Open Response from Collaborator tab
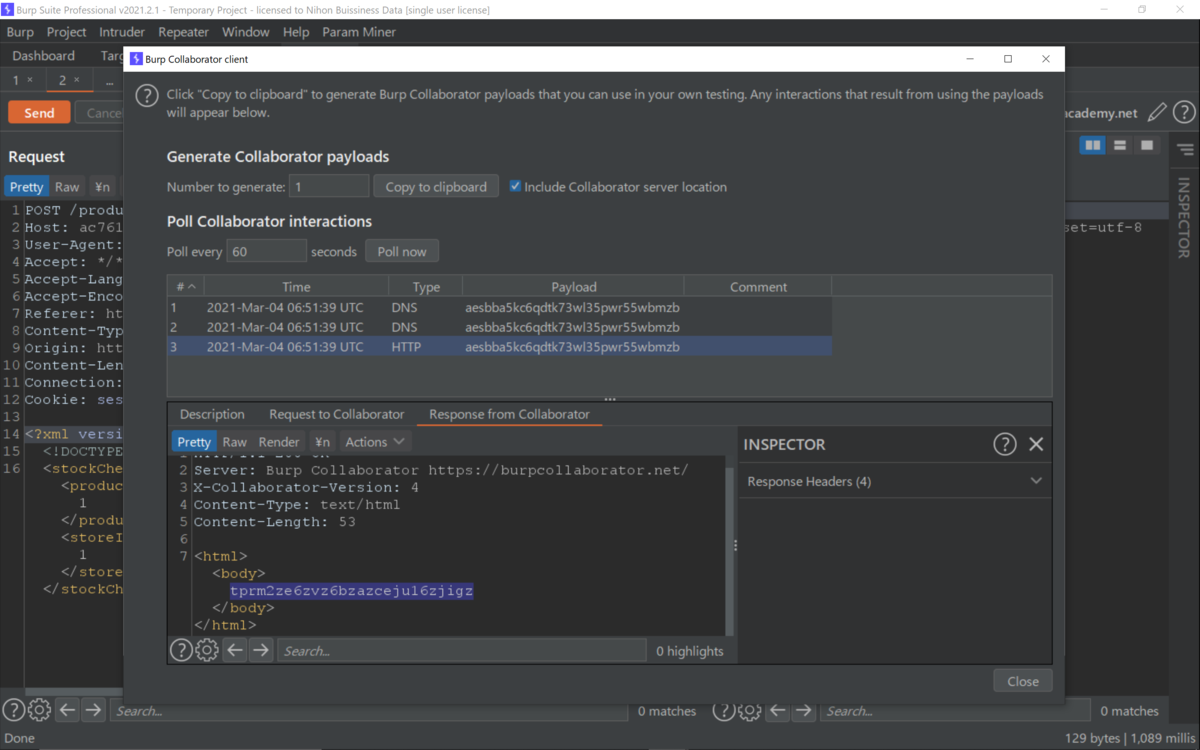Image resolution: width=1200 pixels, height=750 pixels. pos(509,414)
